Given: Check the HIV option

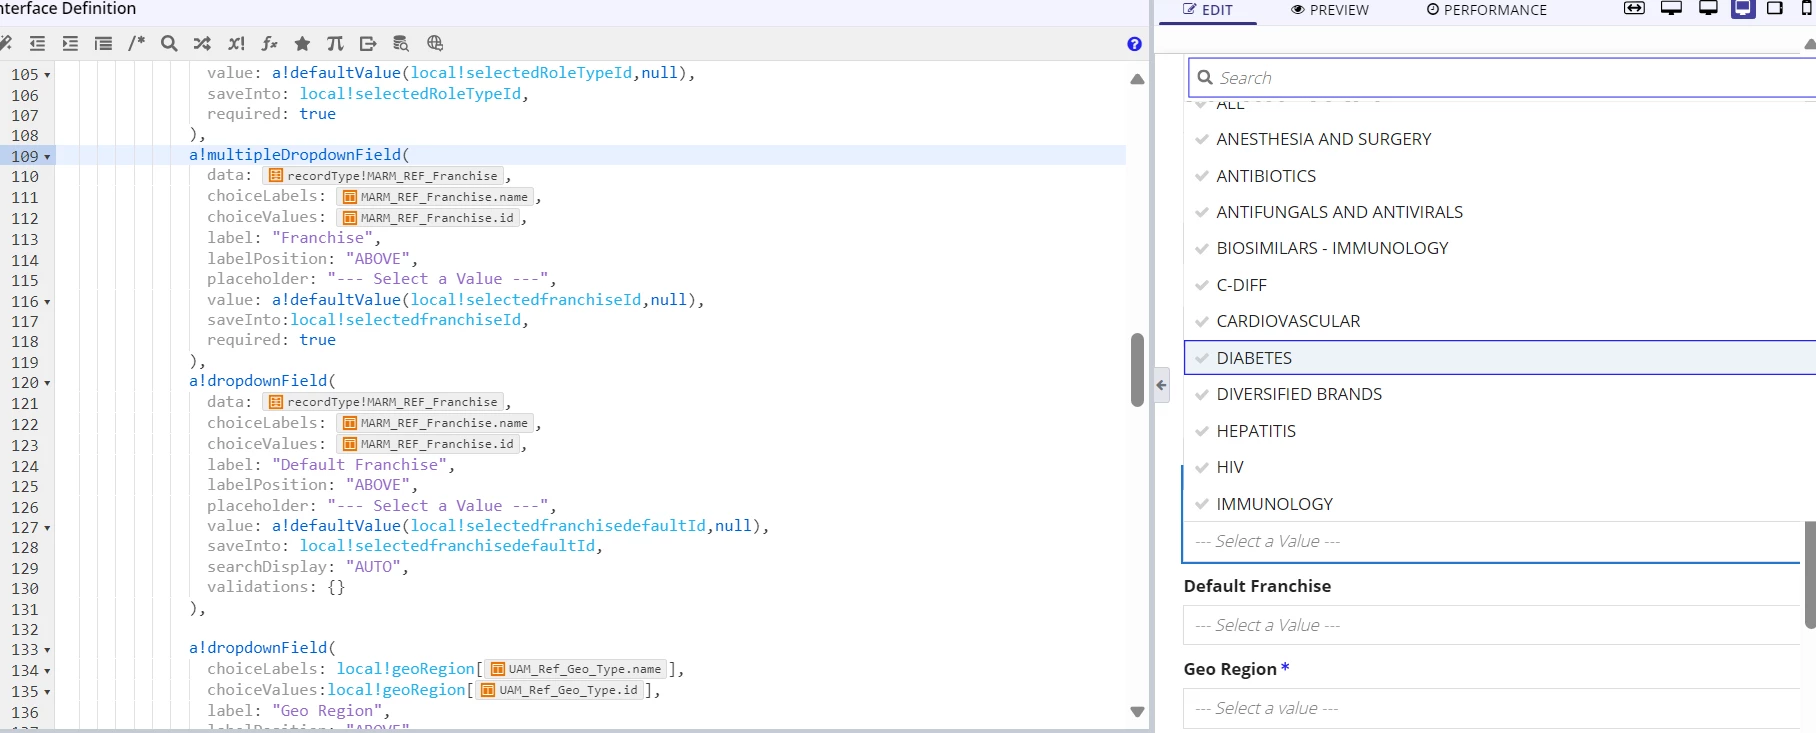Looking at the screenshot, I should point(1500,467).
